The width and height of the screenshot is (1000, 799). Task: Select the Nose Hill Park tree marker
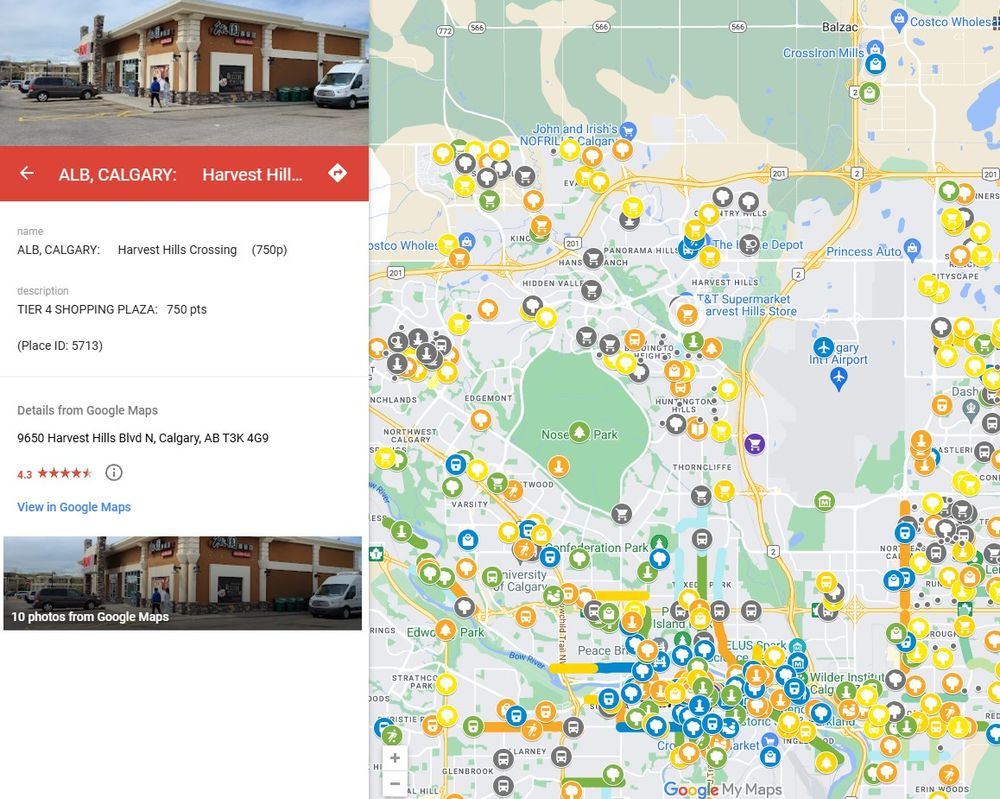click(579, 432)
